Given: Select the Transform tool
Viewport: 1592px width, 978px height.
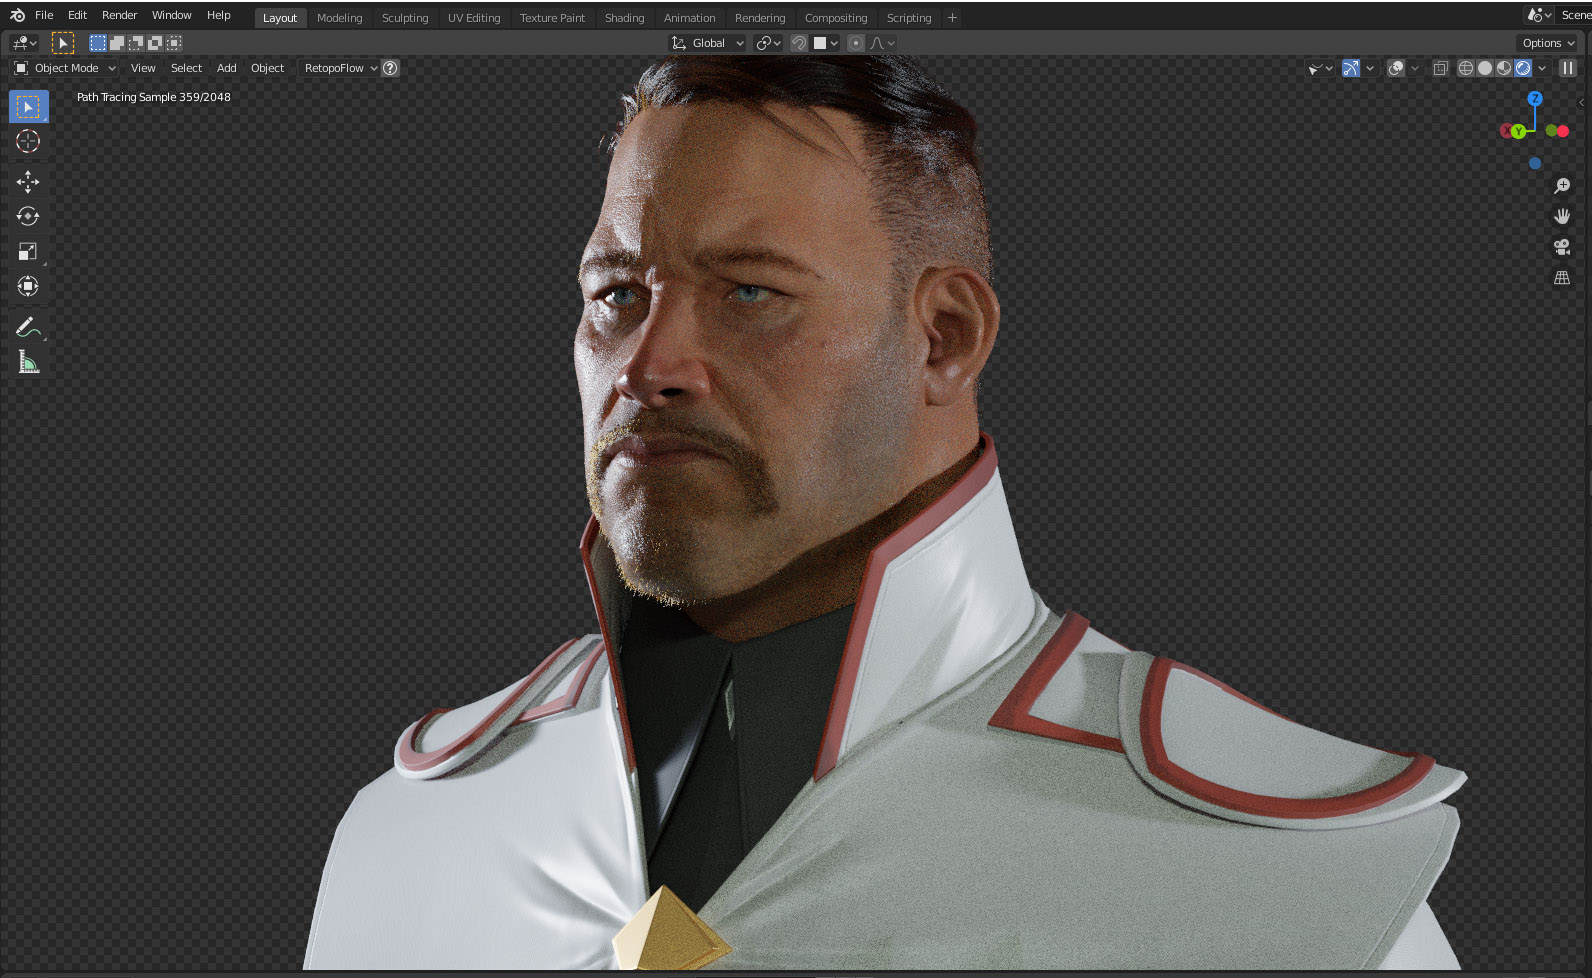Looking at the screenshot, I should point(28,286).
